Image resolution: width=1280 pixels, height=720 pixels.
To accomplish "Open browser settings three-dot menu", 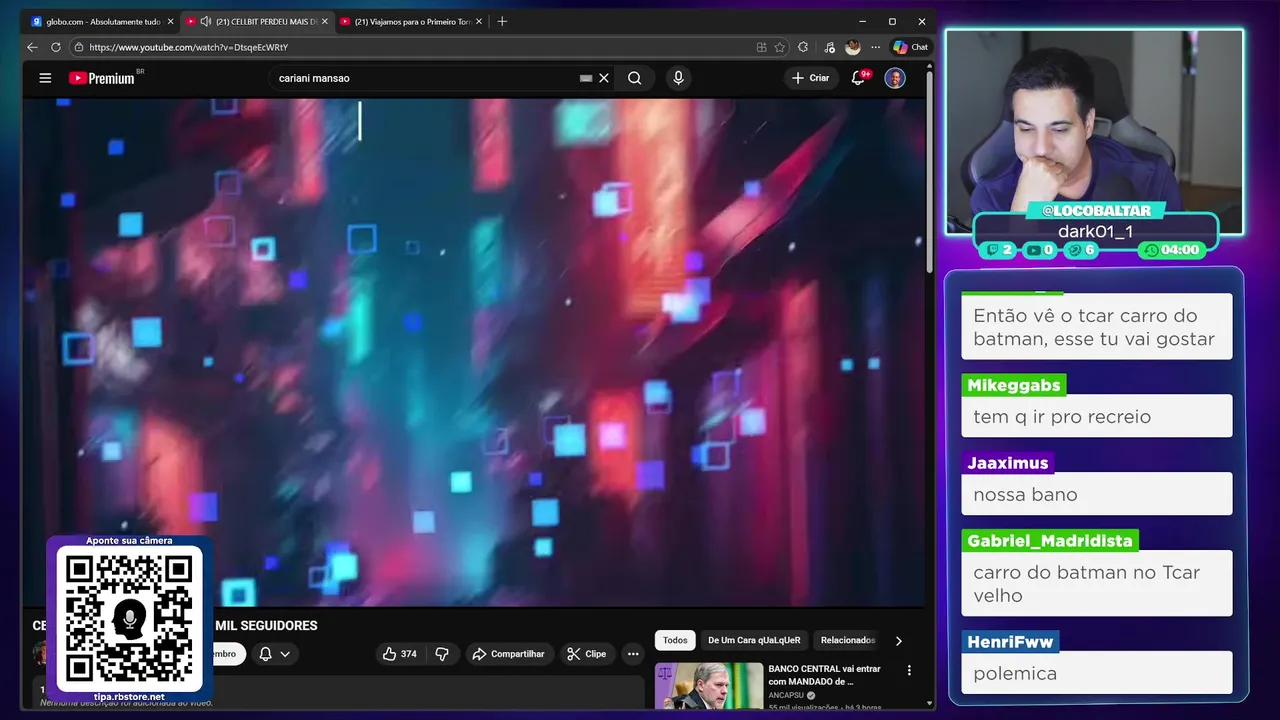I will 876,47.
